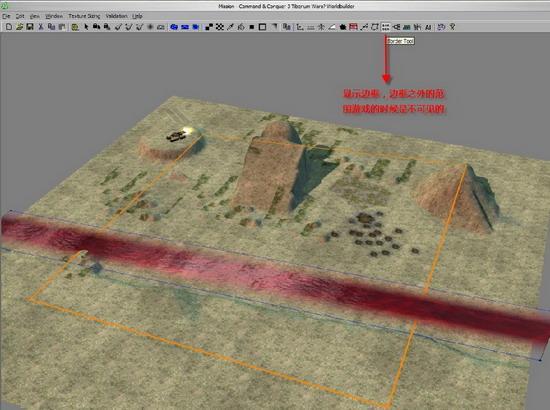Click the red grid icon
The width and height of the screenshot is (550, 410).
(353, 27)
